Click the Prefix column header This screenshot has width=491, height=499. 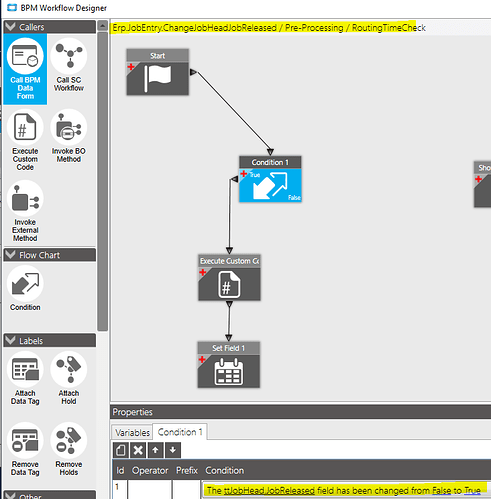[187, 470]
